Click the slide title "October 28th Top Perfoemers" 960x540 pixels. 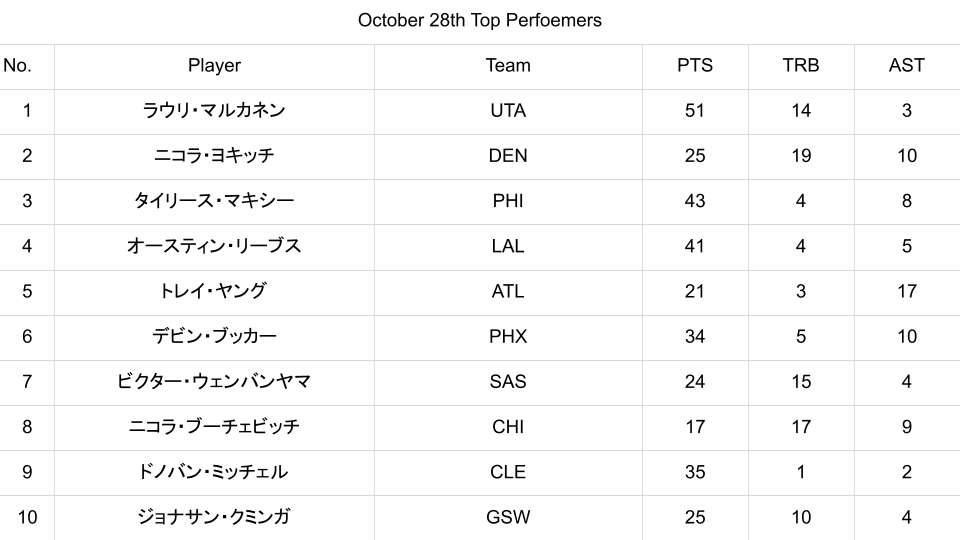coord(480,20)
